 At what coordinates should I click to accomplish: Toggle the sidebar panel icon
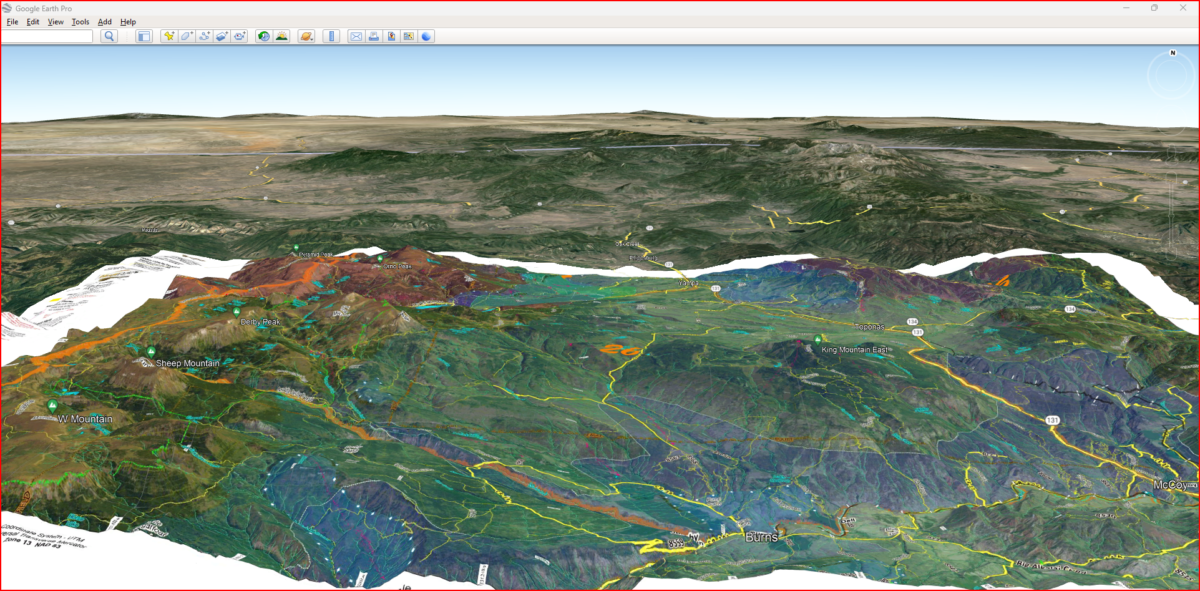point(144,36)
